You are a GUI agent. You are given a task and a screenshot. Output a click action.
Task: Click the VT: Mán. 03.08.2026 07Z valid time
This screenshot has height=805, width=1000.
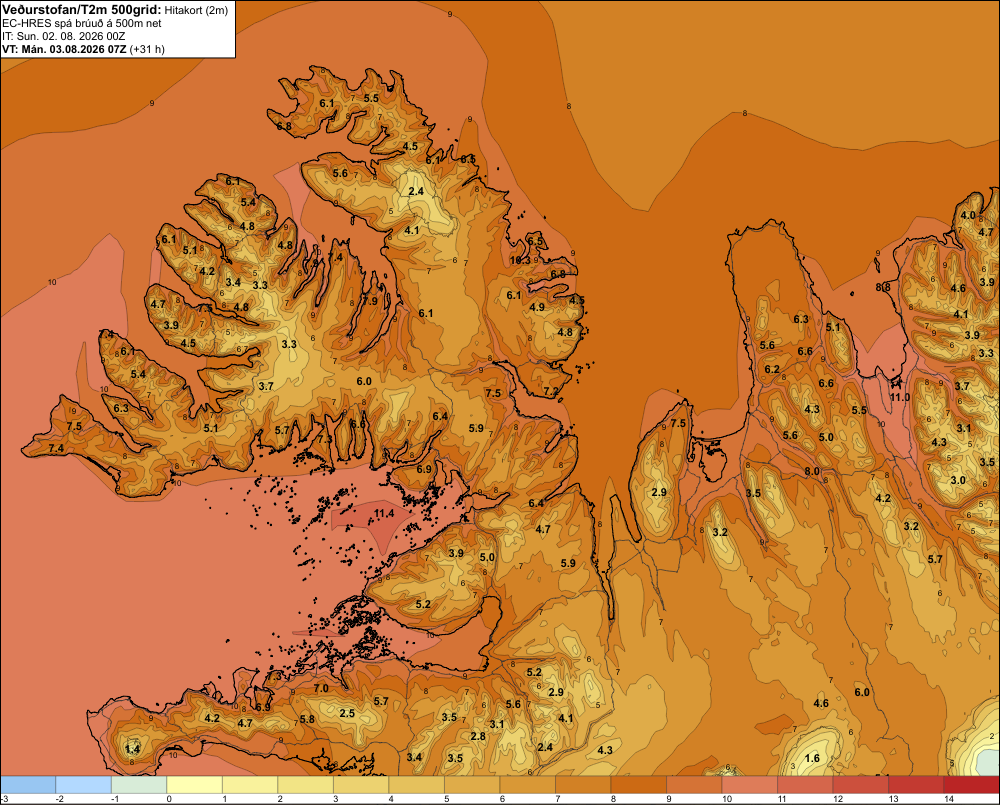[64, 49]
